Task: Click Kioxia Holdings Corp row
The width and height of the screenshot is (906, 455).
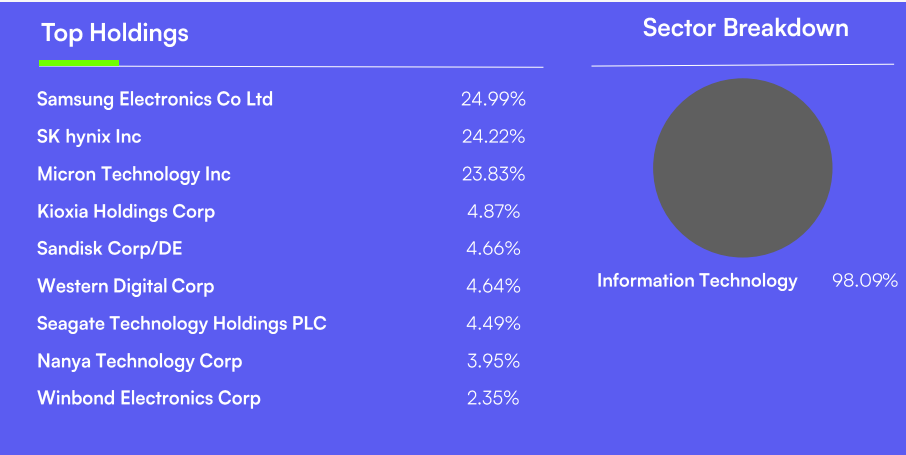Action: 126,211
